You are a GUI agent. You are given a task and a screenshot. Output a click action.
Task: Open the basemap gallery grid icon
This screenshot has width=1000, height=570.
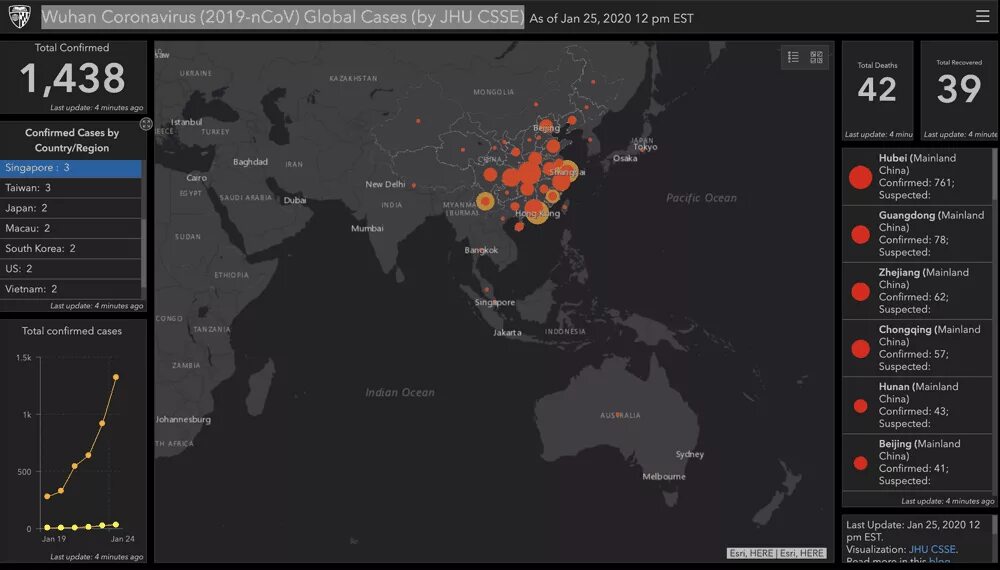coord(816,57)
